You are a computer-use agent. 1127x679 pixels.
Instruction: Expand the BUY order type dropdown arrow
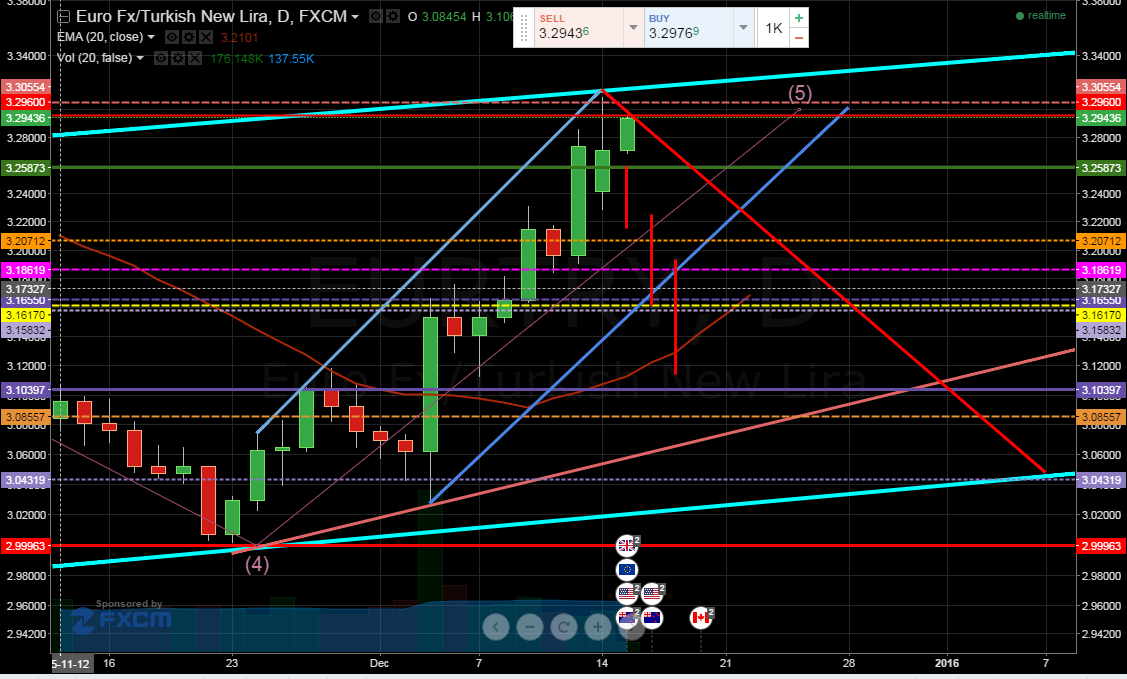click(x=743, y=28)
